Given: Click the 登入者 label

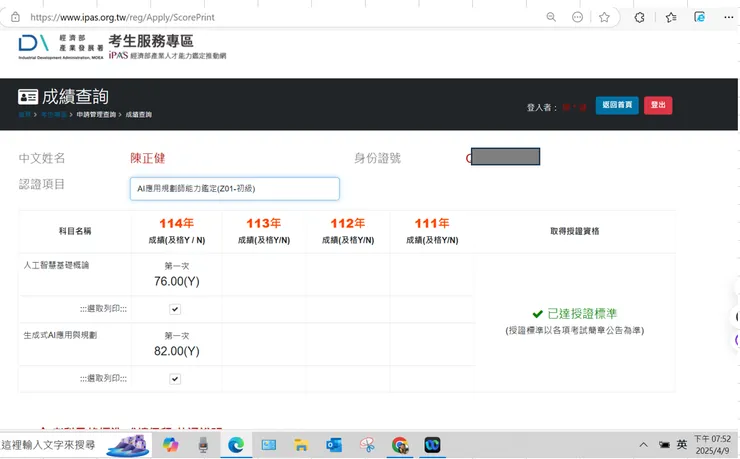Looking at the screenshot, I should (x=542, y=108).
